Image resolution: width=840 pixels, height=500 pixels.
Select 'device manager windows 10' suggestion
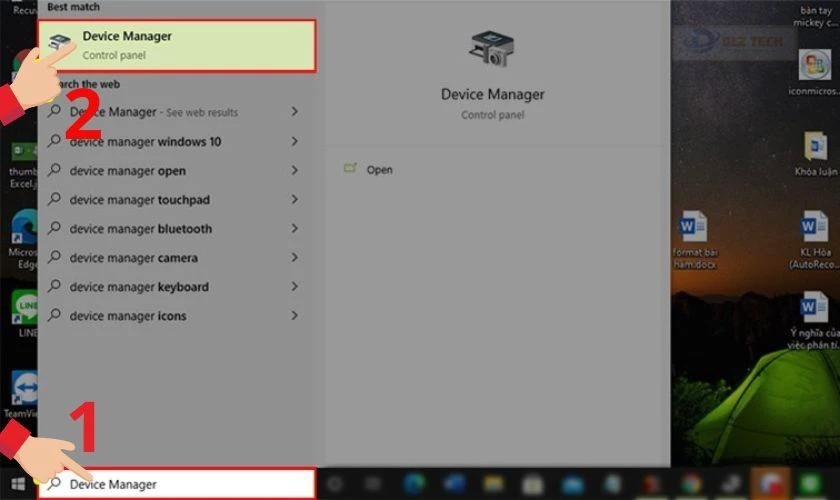pyautogui.click(x=177, y=141)
